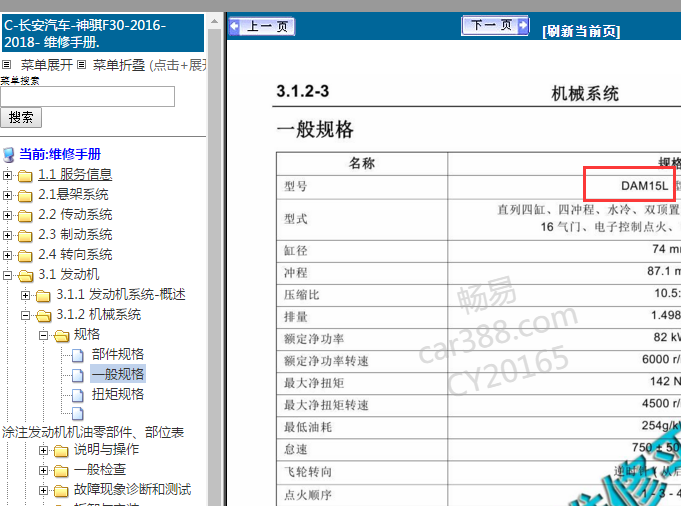Click the folder icon of 一般检查

tap(61, 471)
